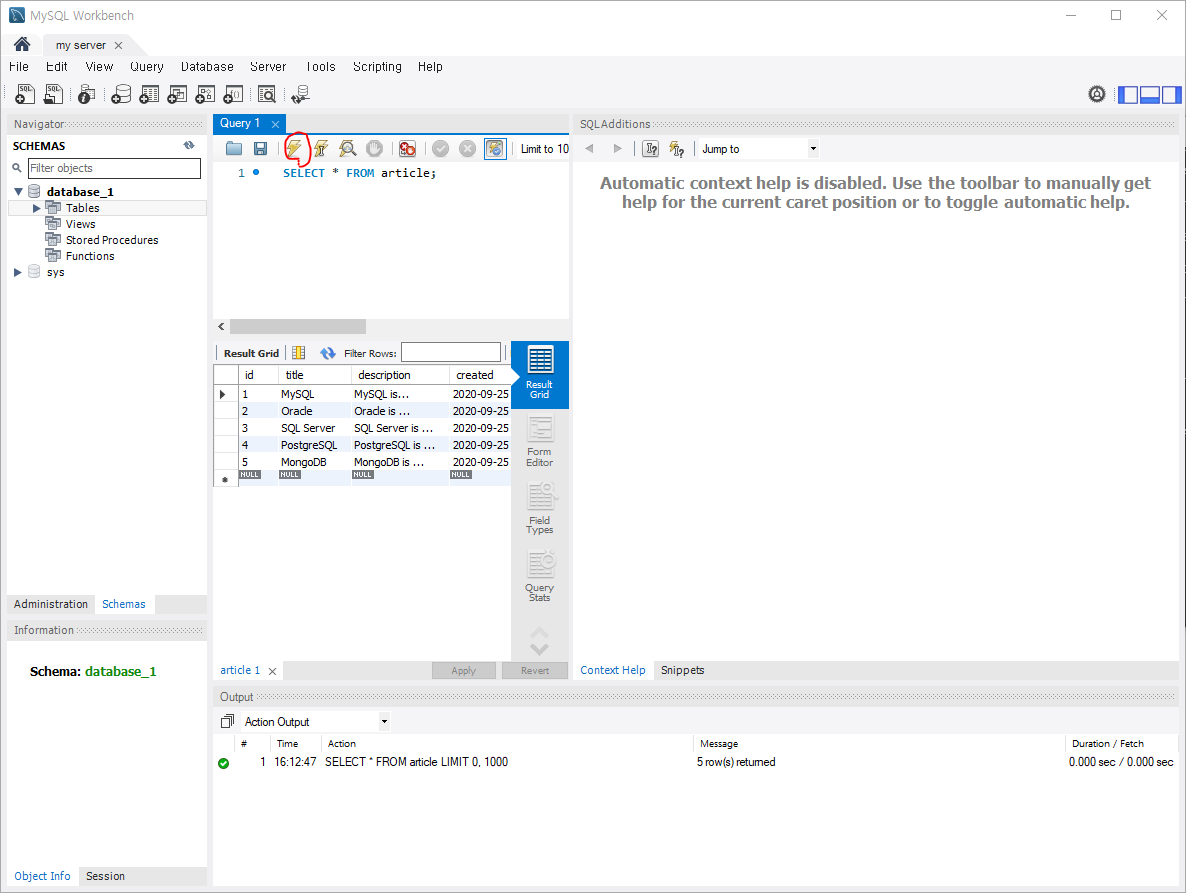Collapse the database_1 schema tree node

(18, 192)
